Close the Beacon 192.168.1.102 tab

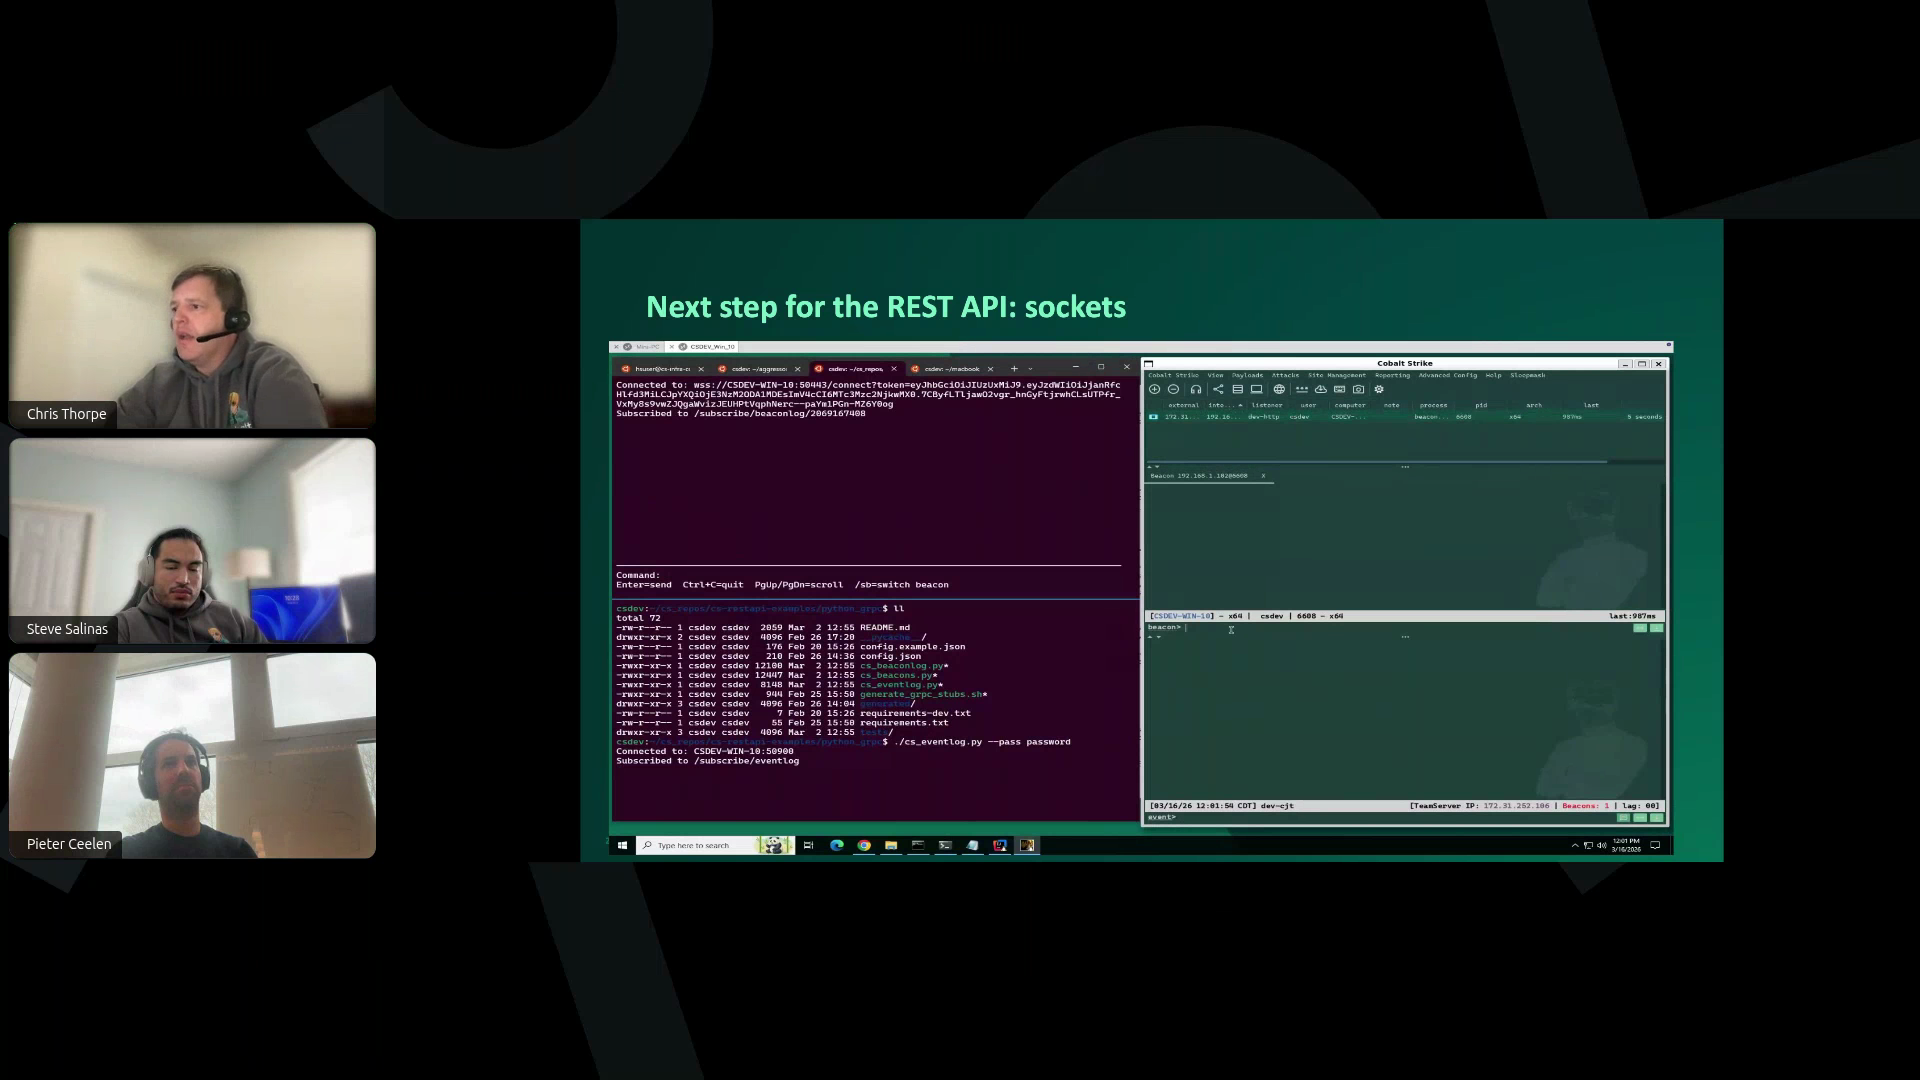(x=1263, y=476)
